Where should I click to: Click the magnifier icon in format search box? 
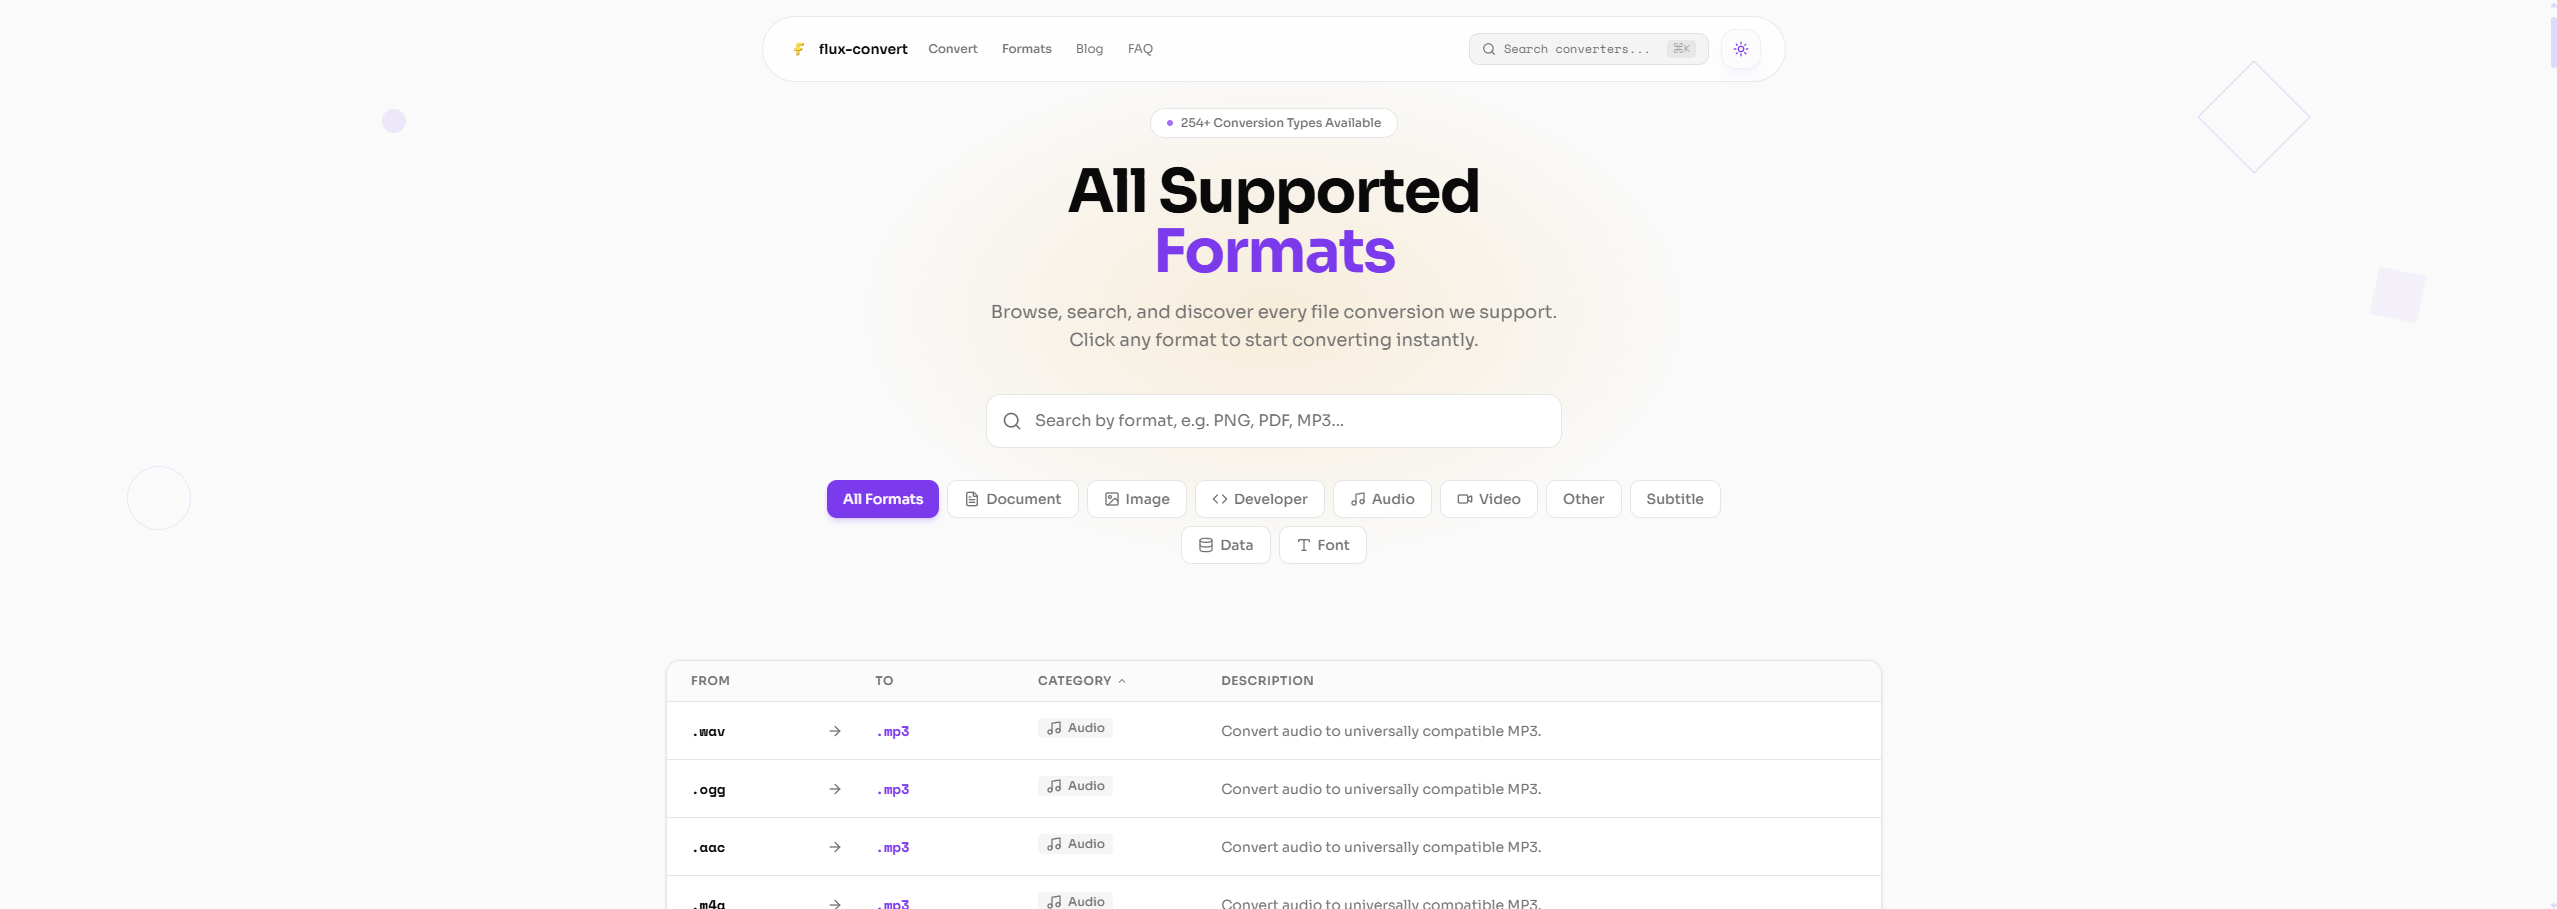pyautogui.click(x=1012, y=421)
